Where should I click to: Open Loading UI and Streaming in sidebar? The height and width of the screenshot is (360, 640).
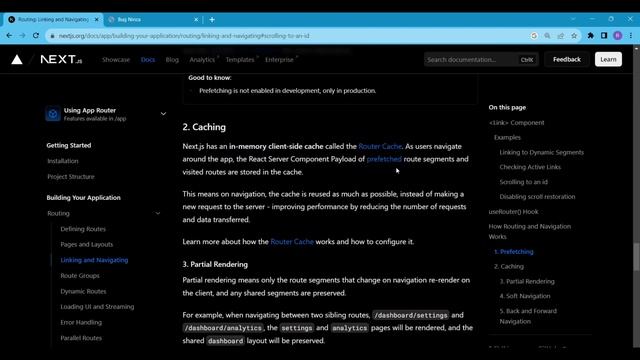pos(97,307)
